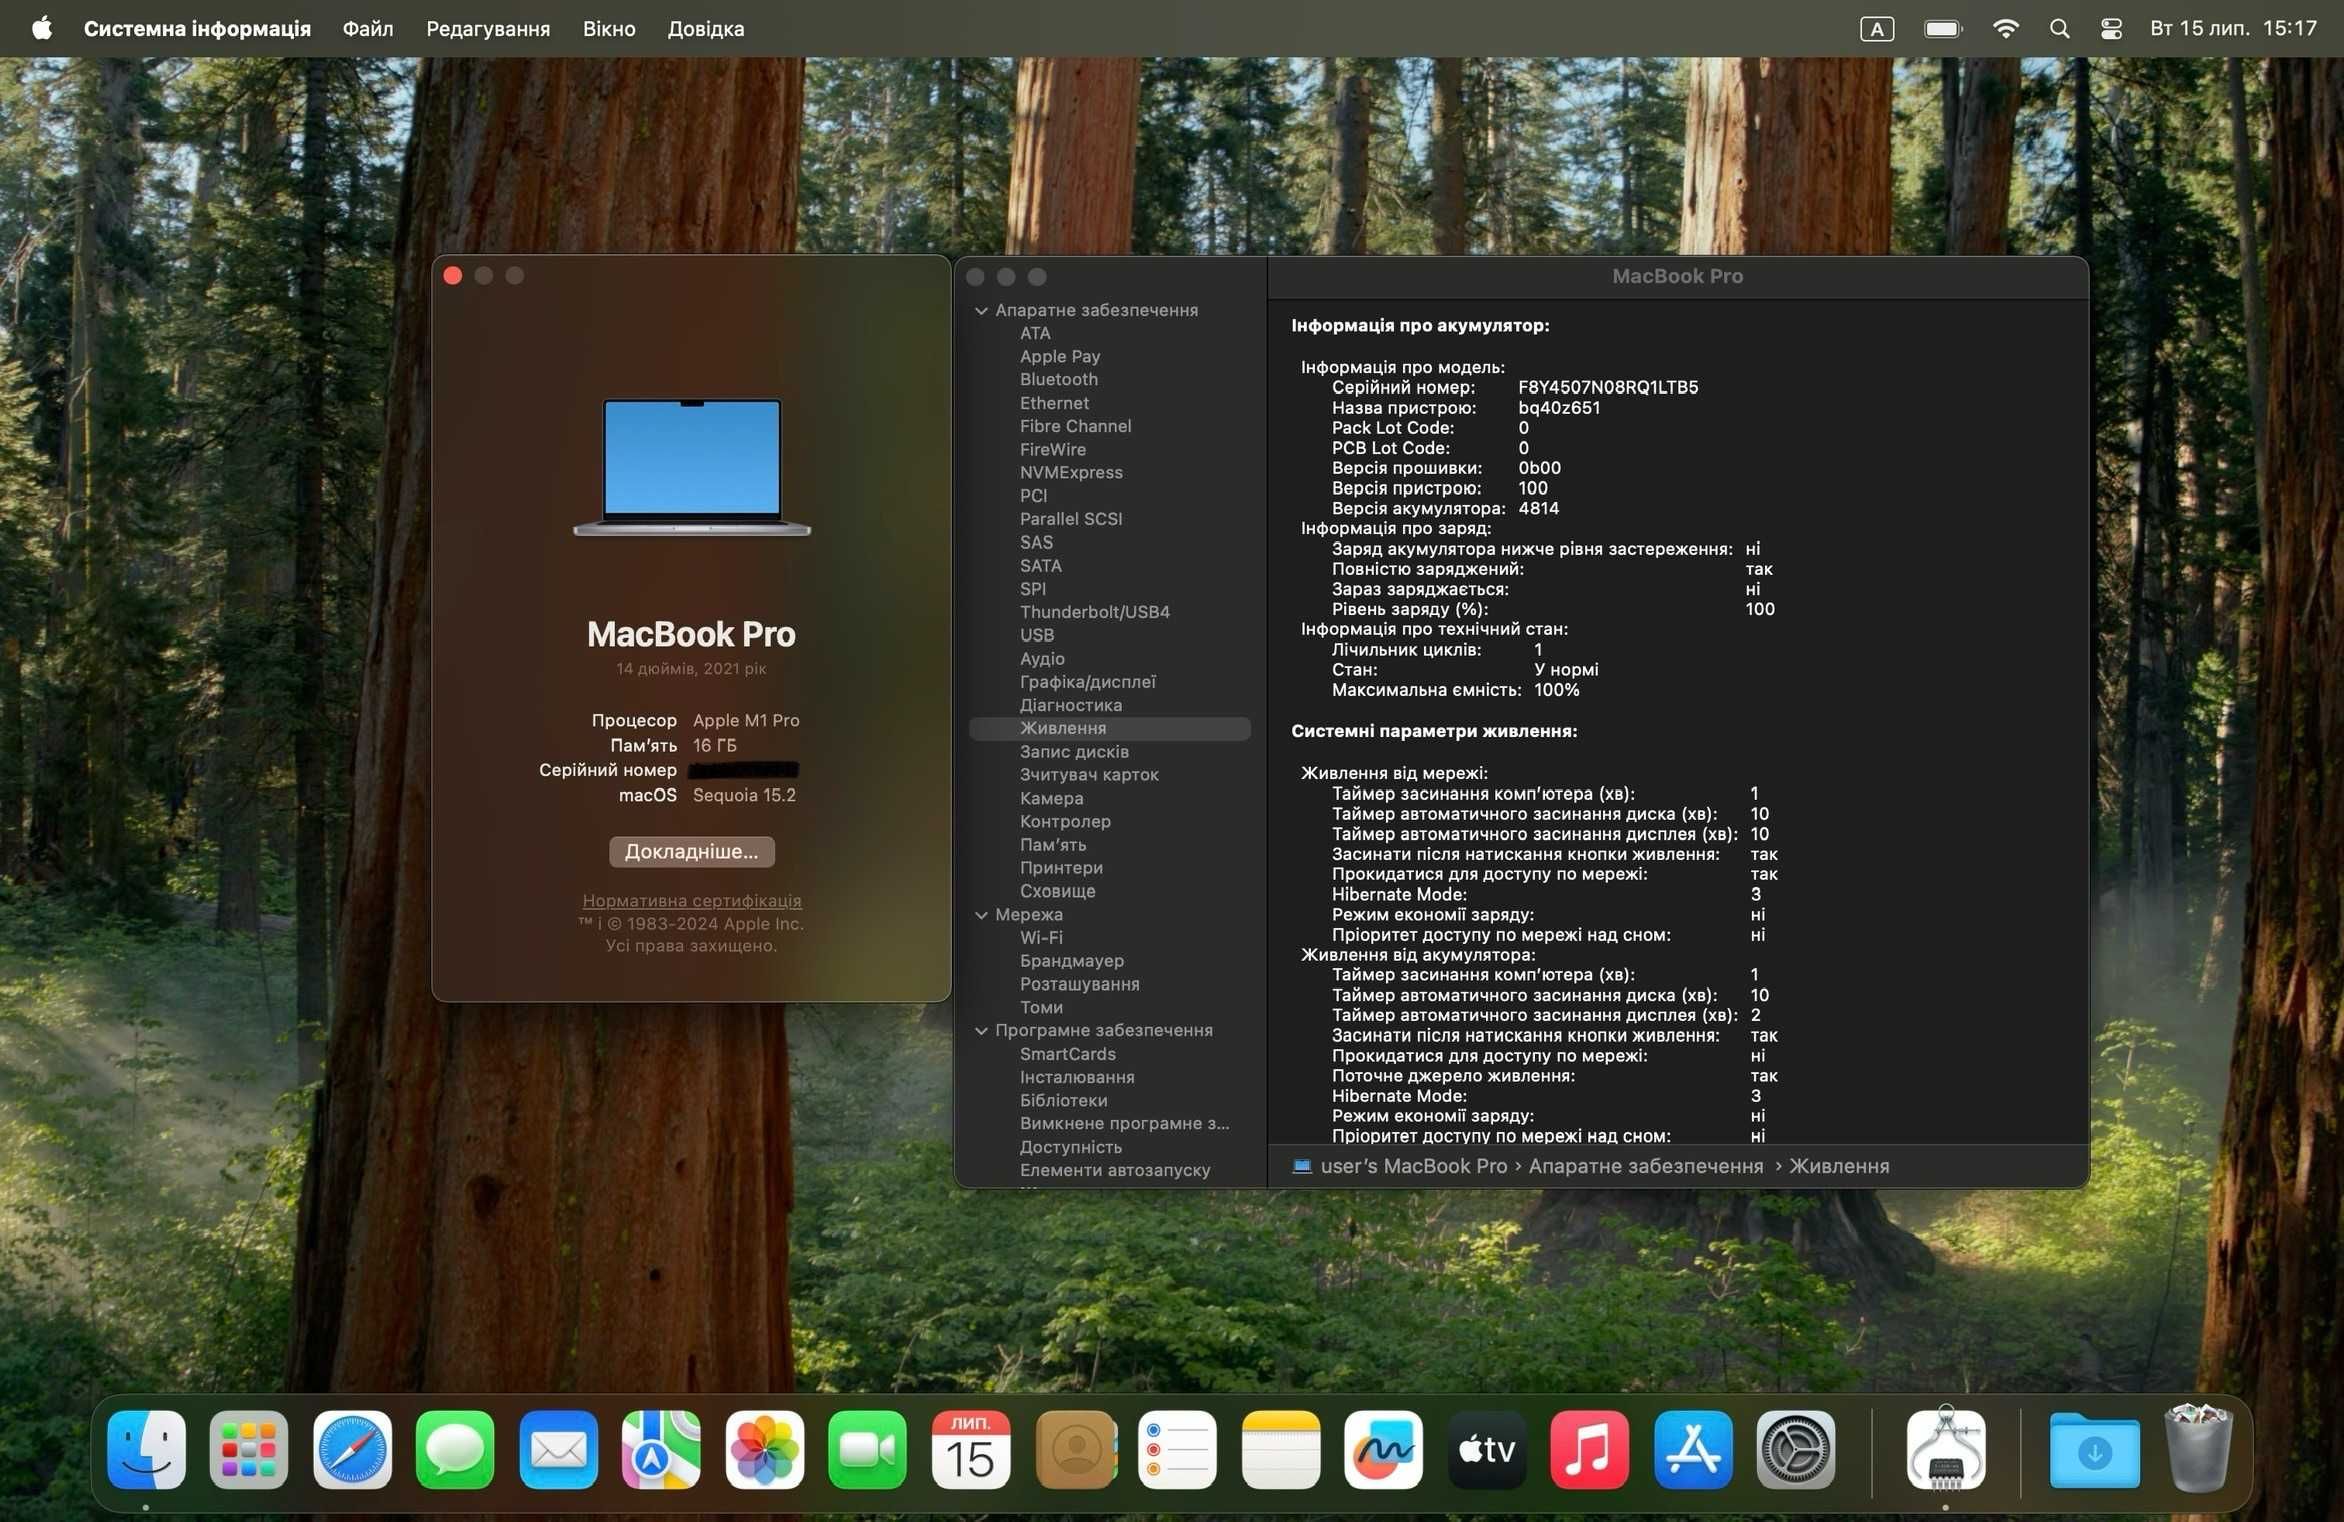The image size is (2344, 1522).
Task: Click Апаратне забезпечення in the path bar
Action: tap(1645, 1167)
